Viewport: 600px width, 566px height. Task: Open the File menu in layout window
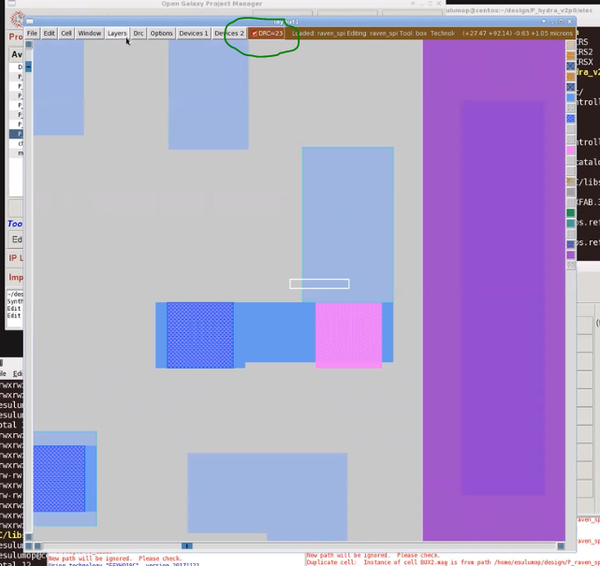[x=32, y=33]
